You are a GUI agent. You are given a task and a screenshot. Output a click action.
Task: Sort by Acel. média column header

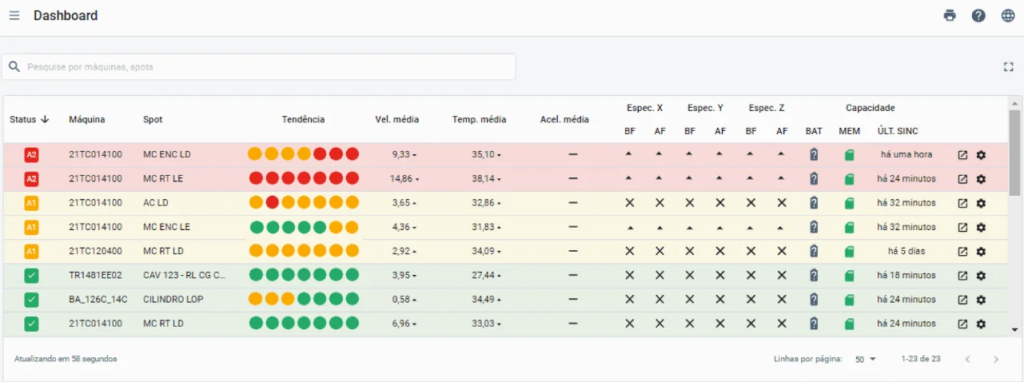point(565,119)
